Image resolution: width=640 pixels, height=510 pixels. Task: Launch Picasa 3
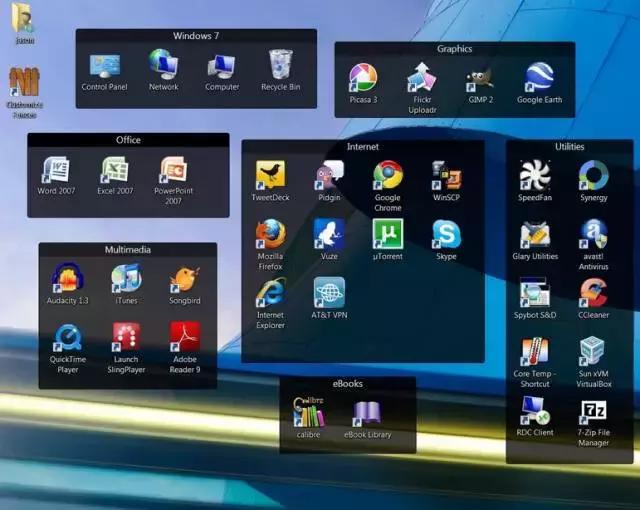[x=362, y=79]
